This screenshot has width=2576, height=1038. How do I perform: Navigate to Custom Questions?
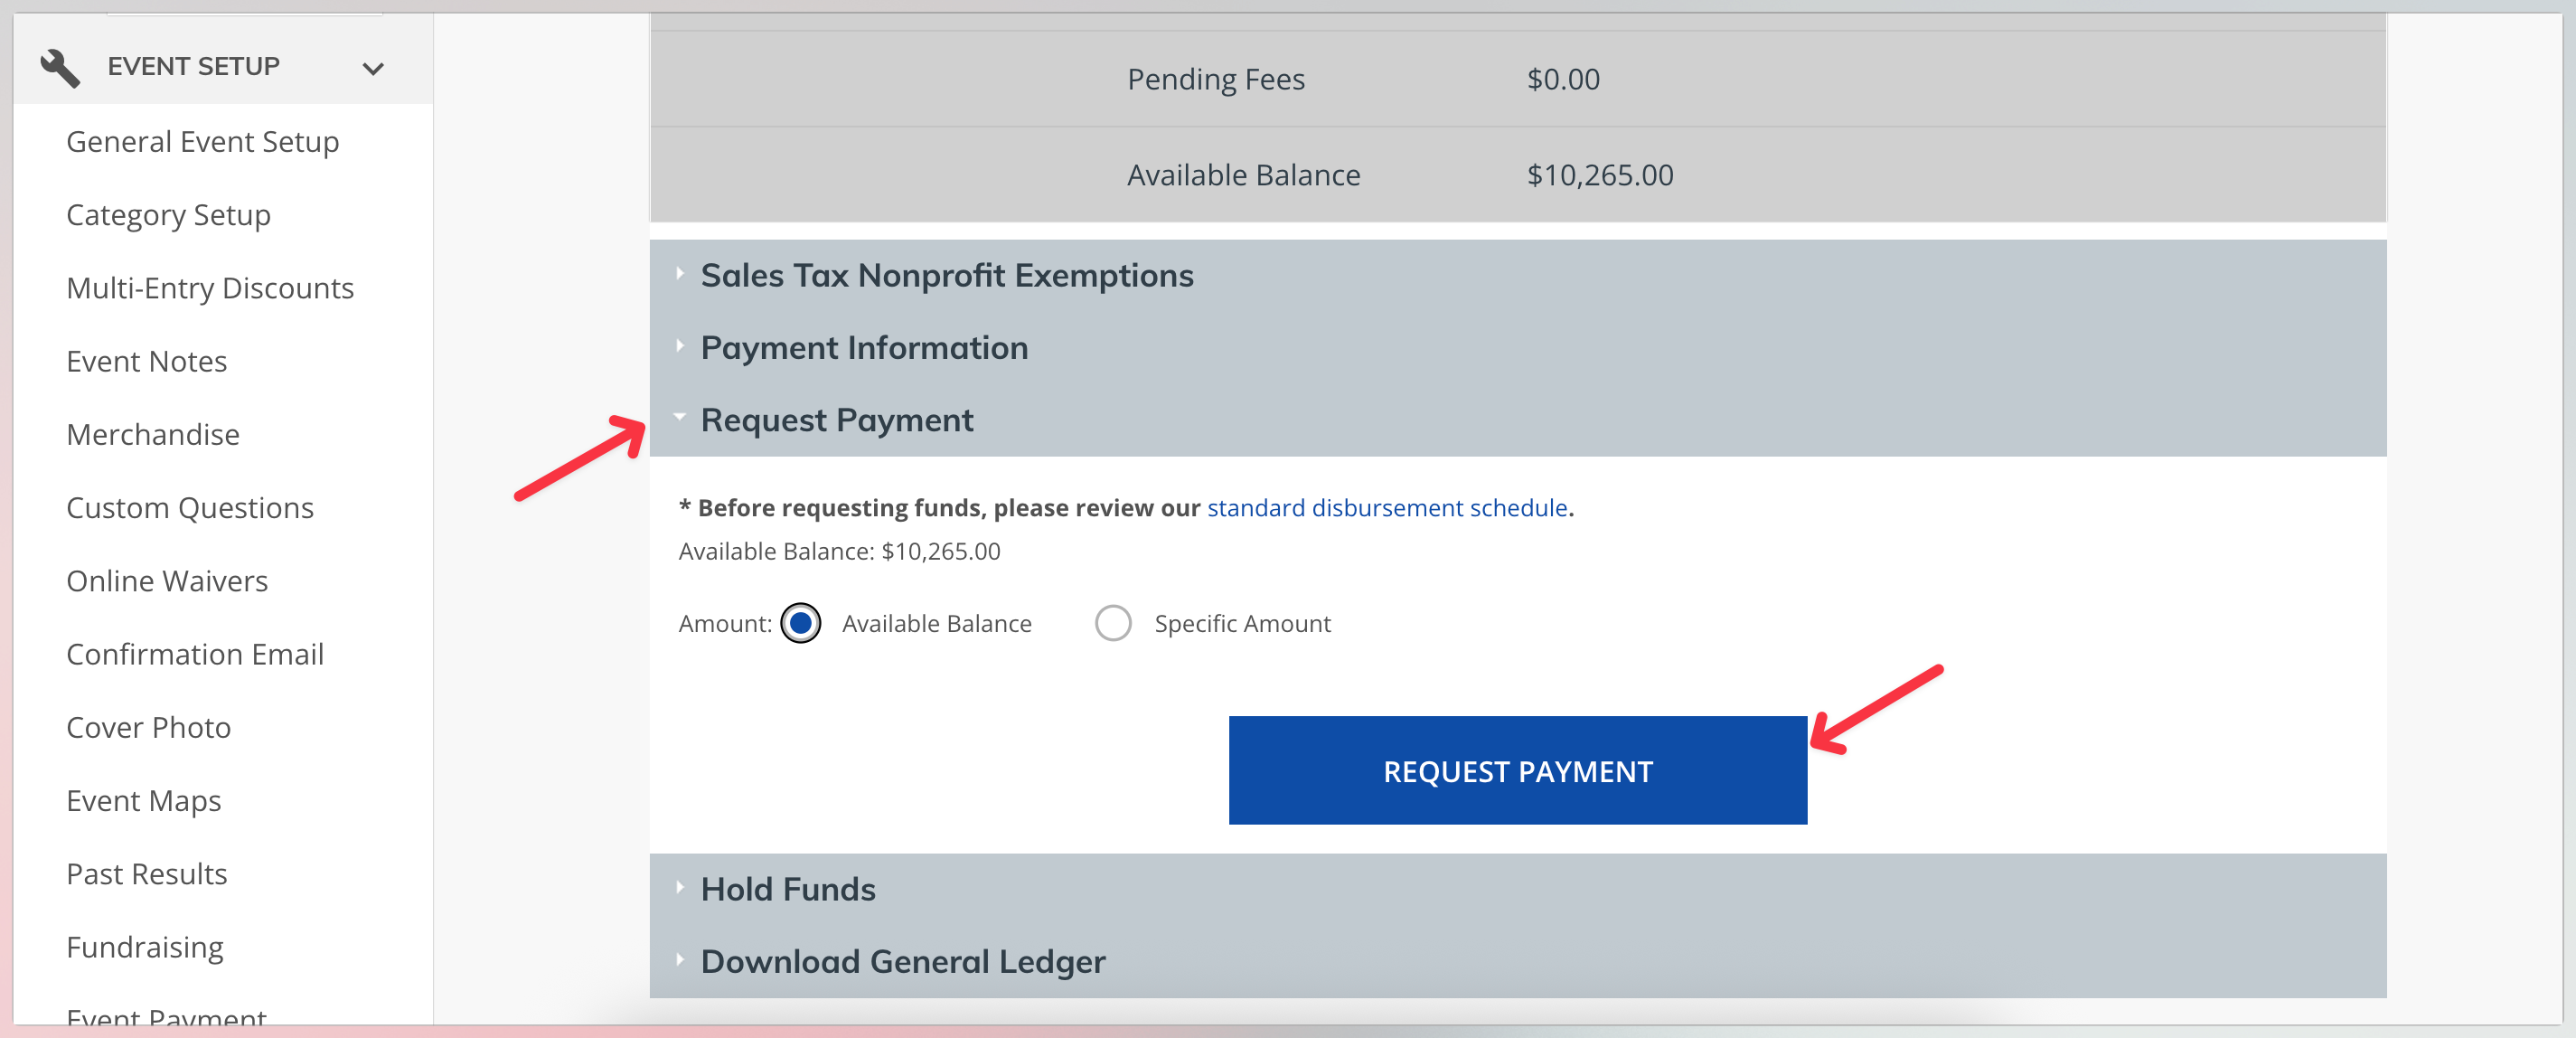coord(190,507)
